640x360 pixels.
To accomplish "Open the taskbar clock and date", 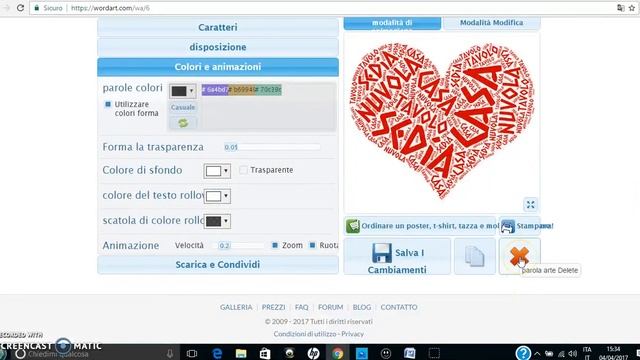I will pos(614,353).
